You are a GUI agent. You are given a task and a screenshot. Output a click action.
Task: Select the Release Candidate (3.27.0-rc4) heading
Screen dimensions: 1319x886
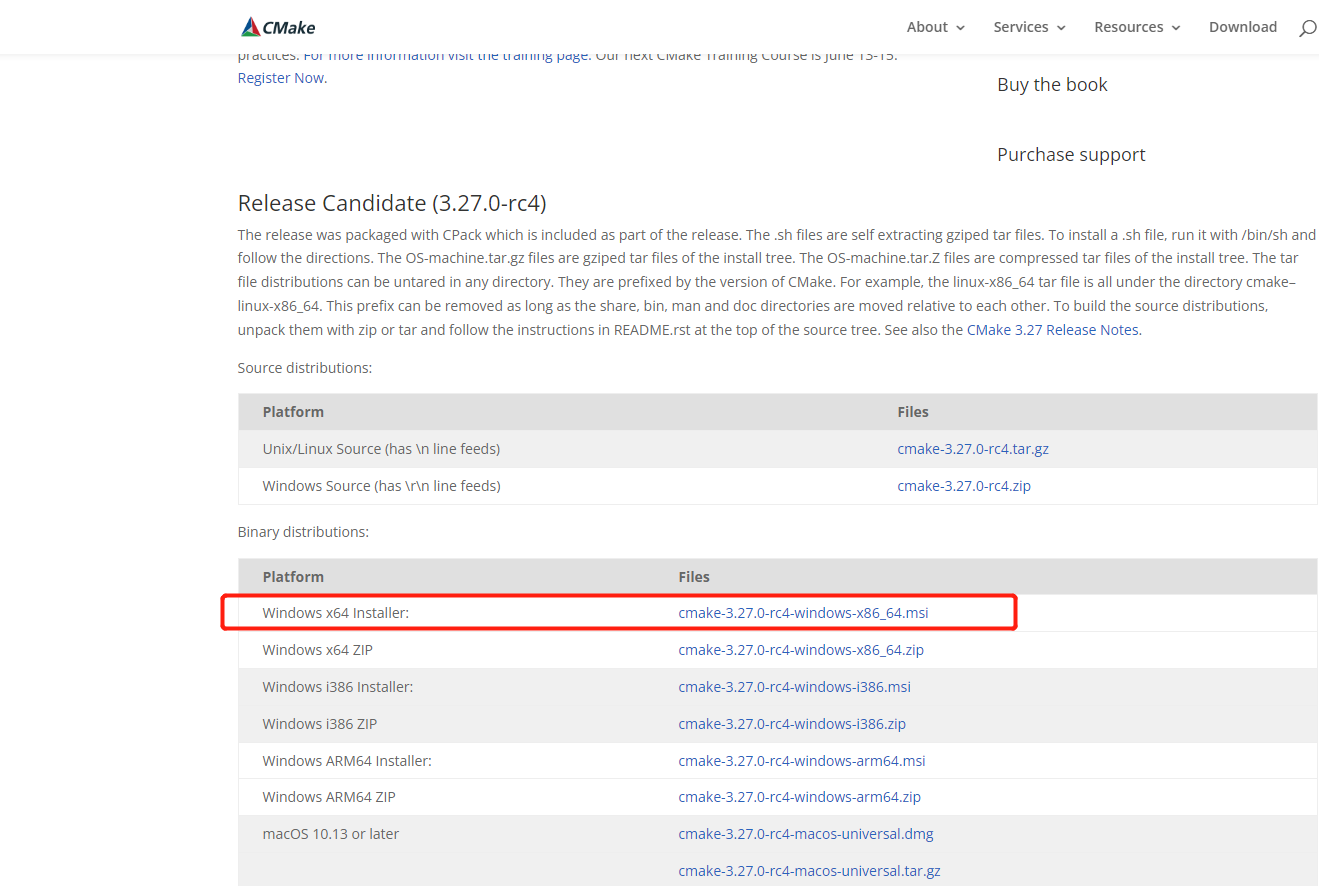tap(392, 204)
